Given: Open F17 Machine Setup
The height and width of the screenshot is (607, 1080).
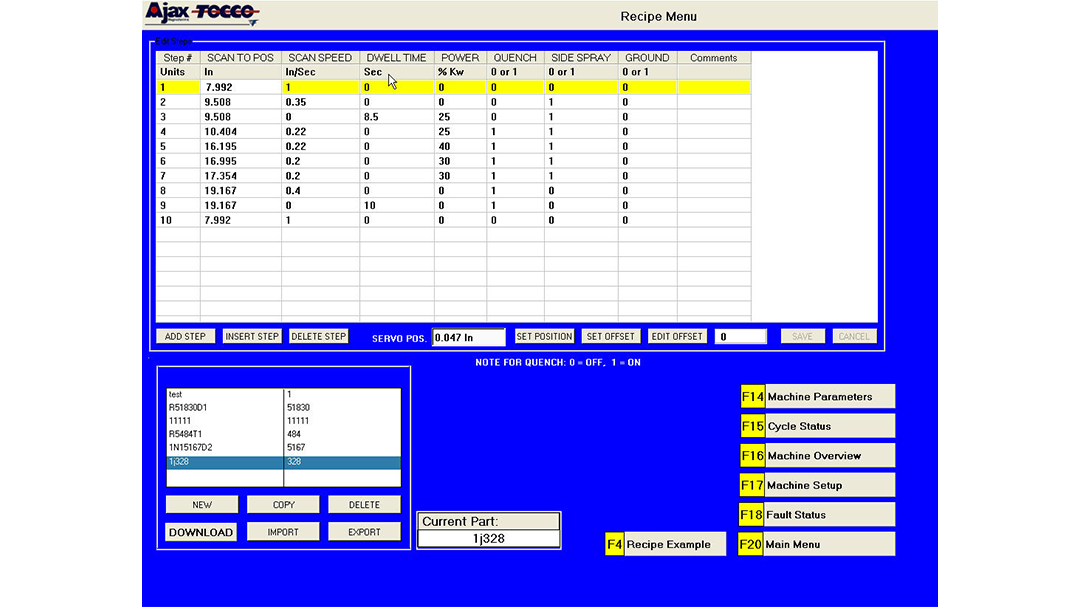Looking at the screenshot, I should (x=817, y=485).
